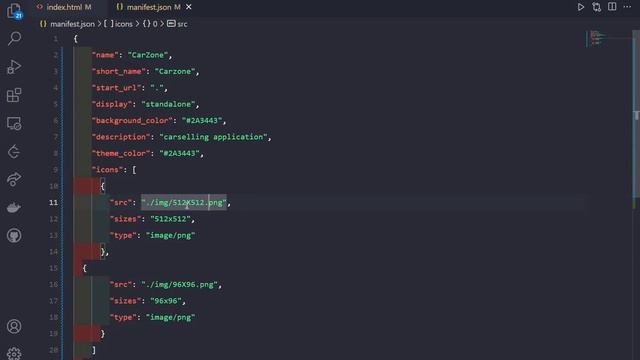The width and height of the screenshot is (640, 360).
Task: Click the theme_color "#2A3443" value
Action: [180, 153]
